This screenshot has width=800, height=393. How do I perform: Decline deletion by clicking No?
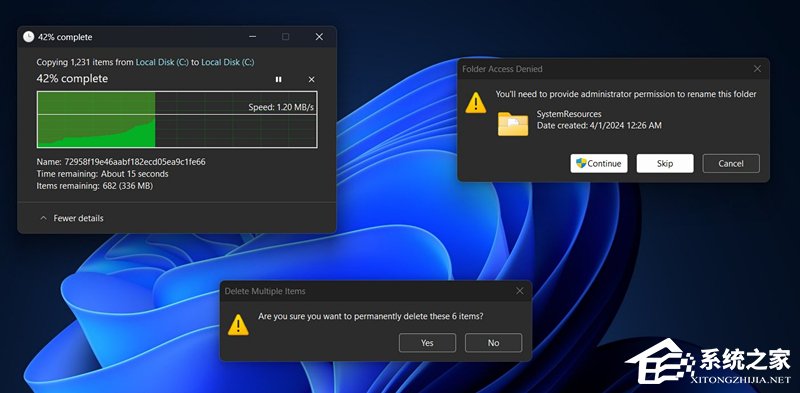493,342
